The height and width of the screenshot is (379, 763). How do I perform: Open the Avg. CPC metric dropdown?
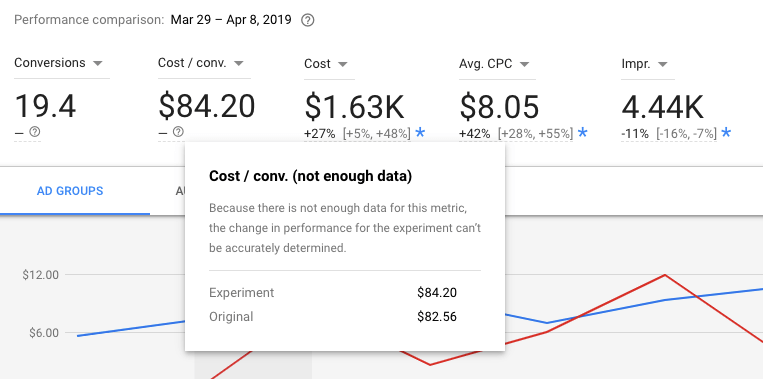(494, 64)
